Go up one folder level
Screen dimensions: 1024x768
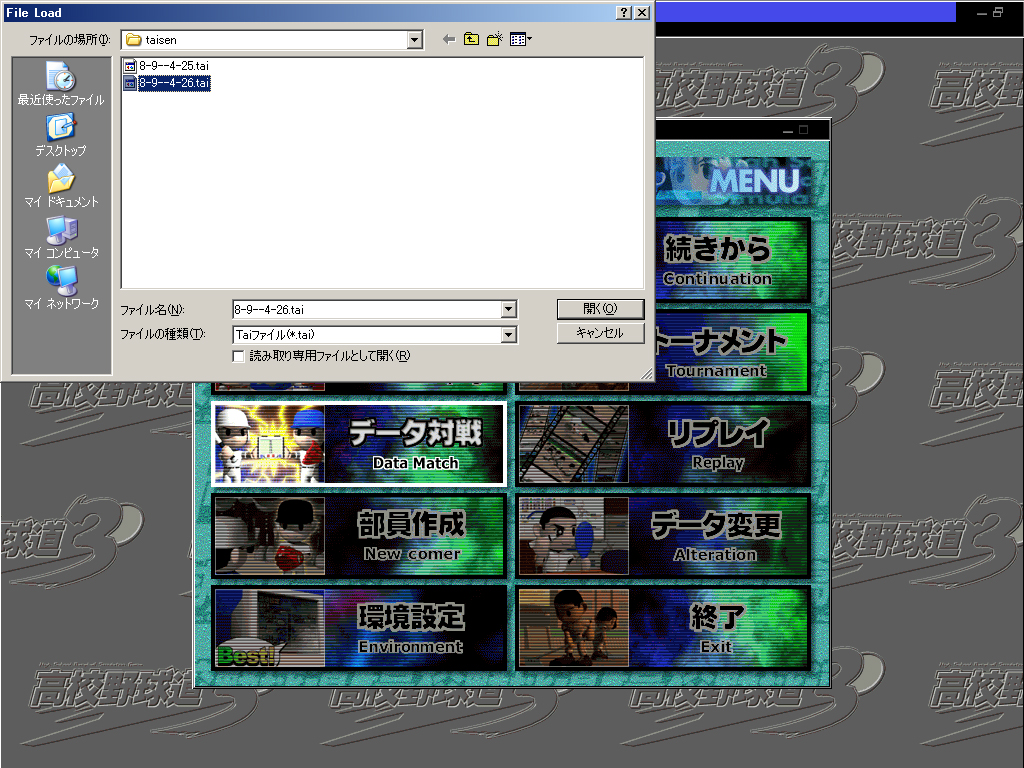pyautogui.click(x=471, y=39)
